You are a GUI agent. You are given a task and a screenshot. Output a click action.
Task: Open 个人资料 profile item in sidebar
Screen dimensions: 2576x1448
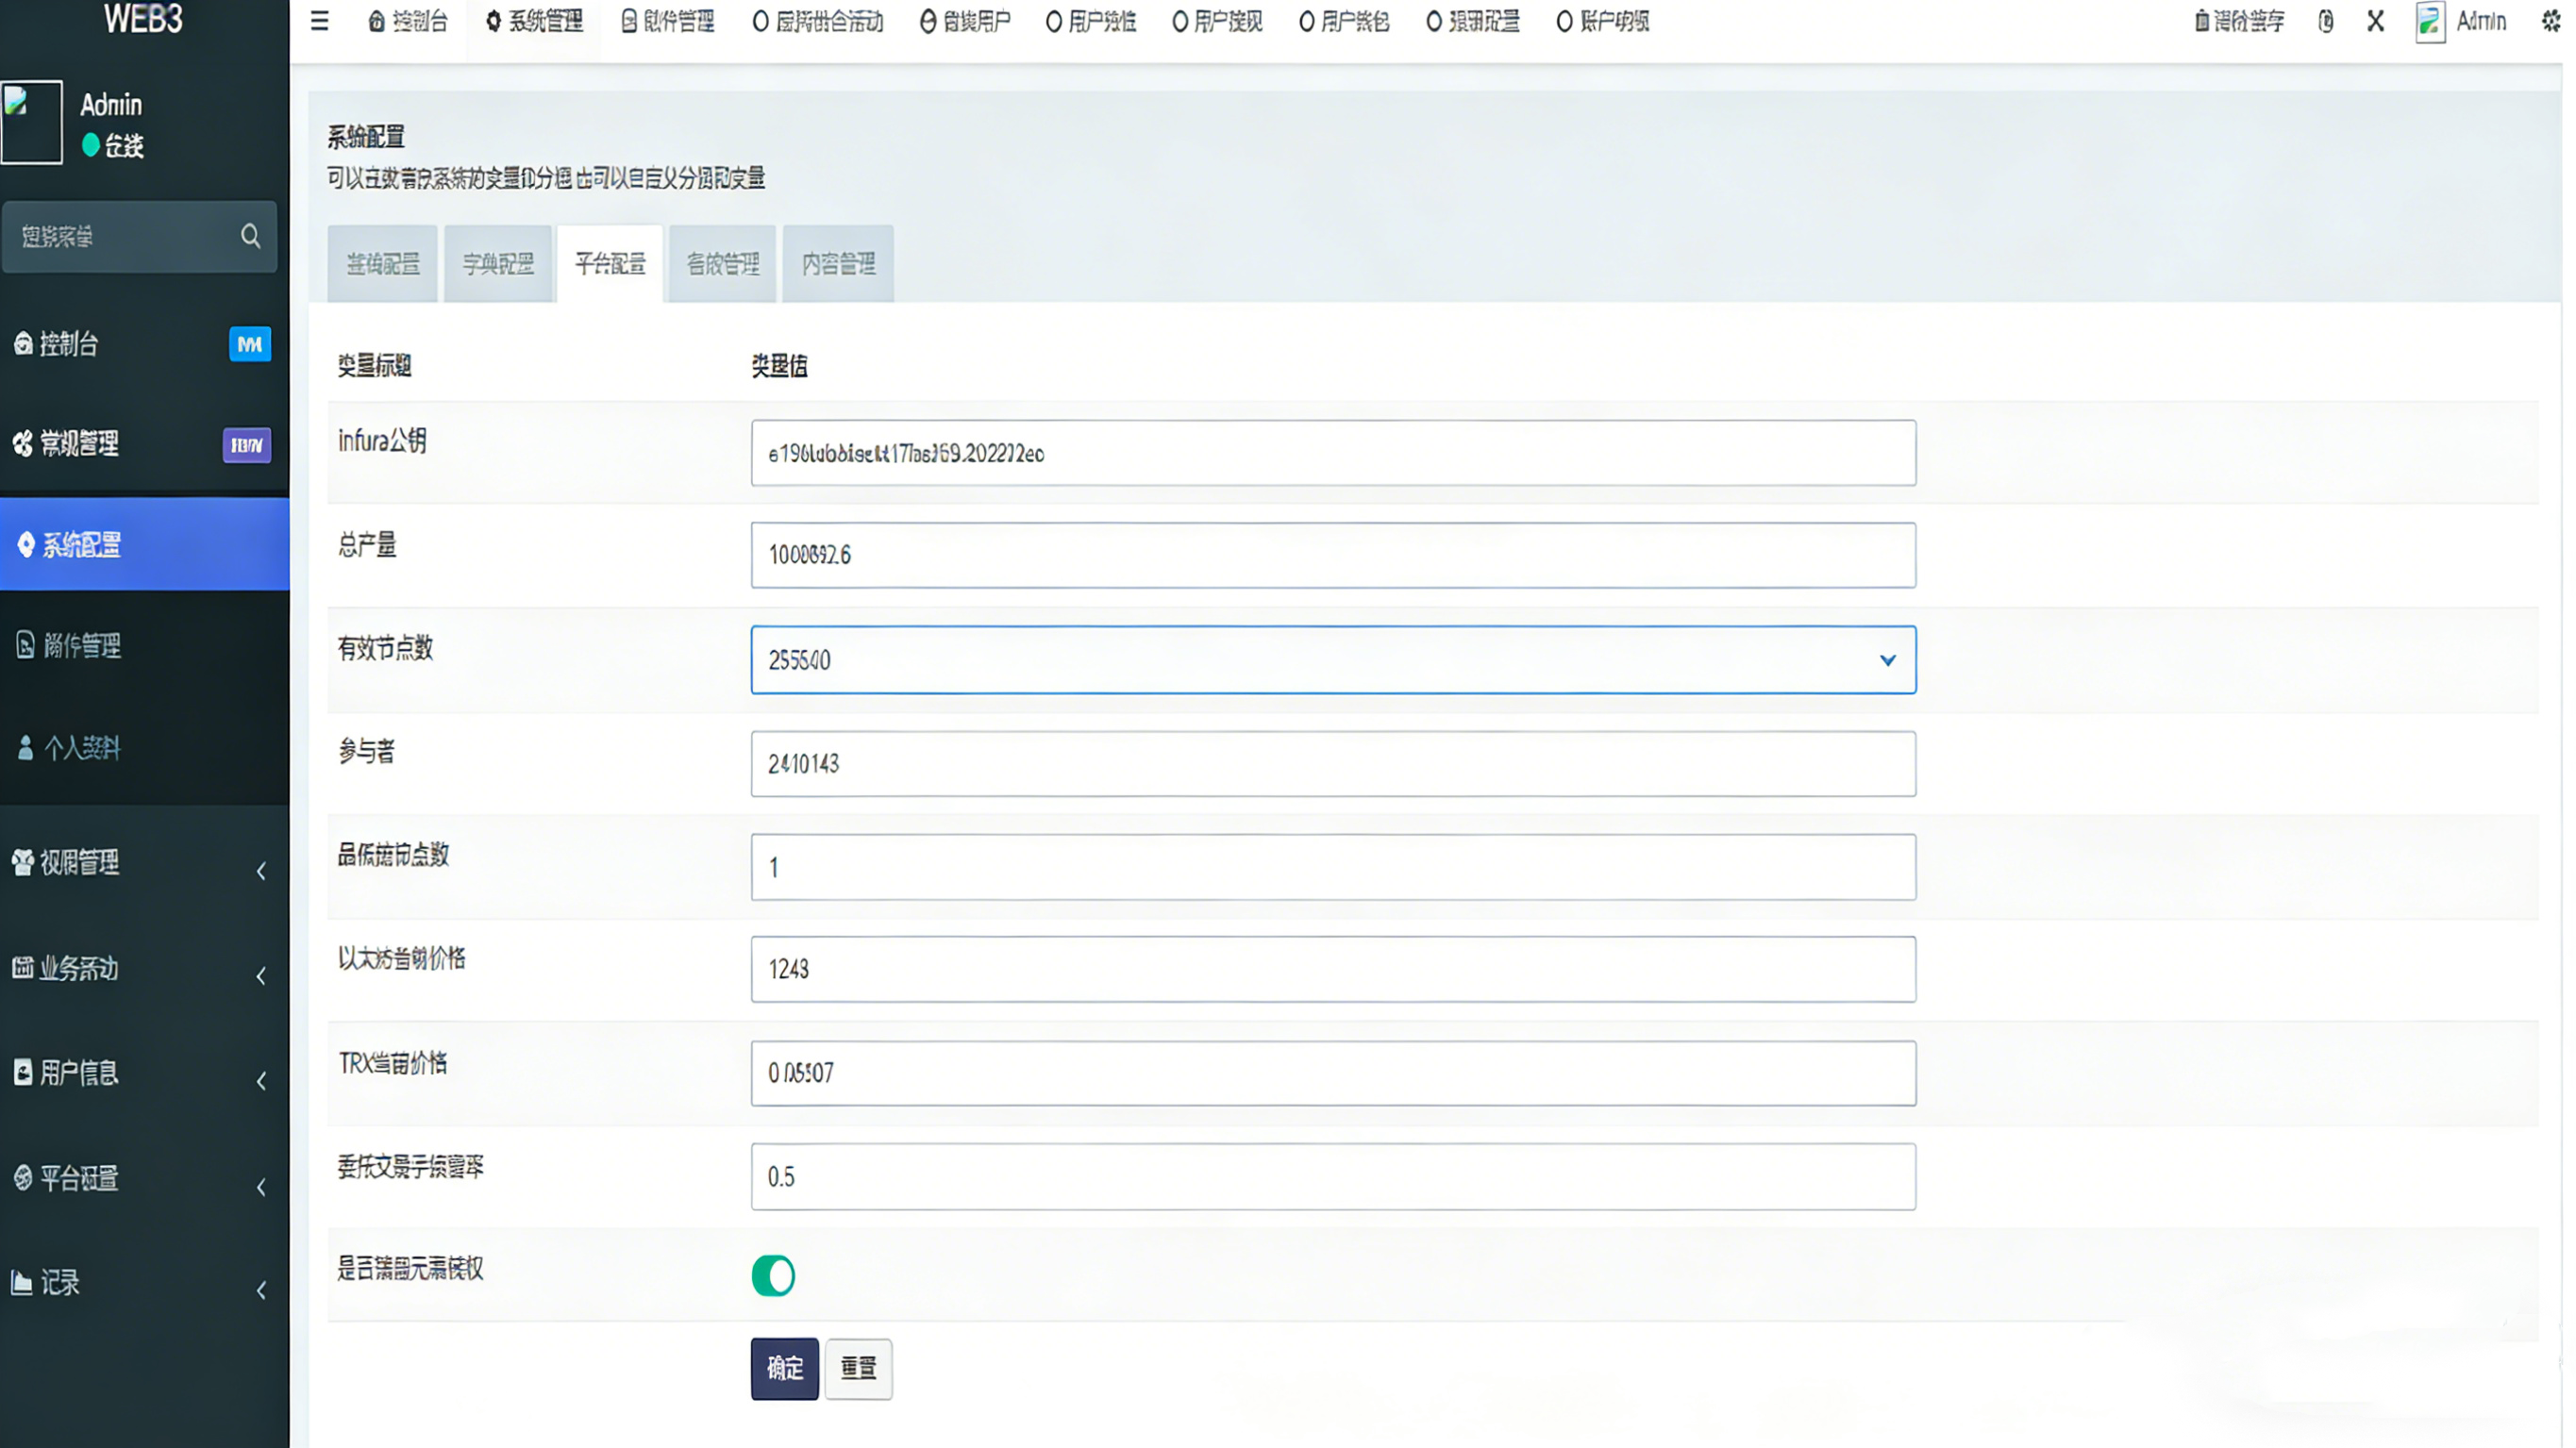[x=80, y=747]
